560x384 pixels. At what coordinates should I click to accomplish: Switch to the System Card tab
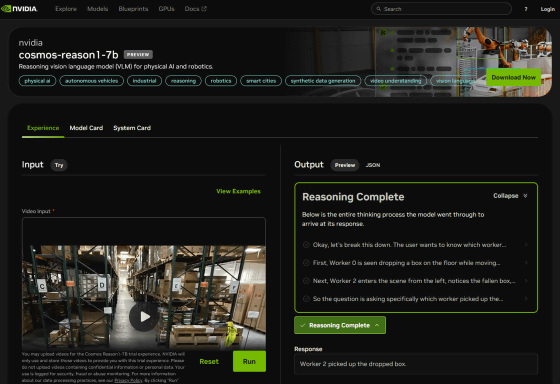[132, 128]
